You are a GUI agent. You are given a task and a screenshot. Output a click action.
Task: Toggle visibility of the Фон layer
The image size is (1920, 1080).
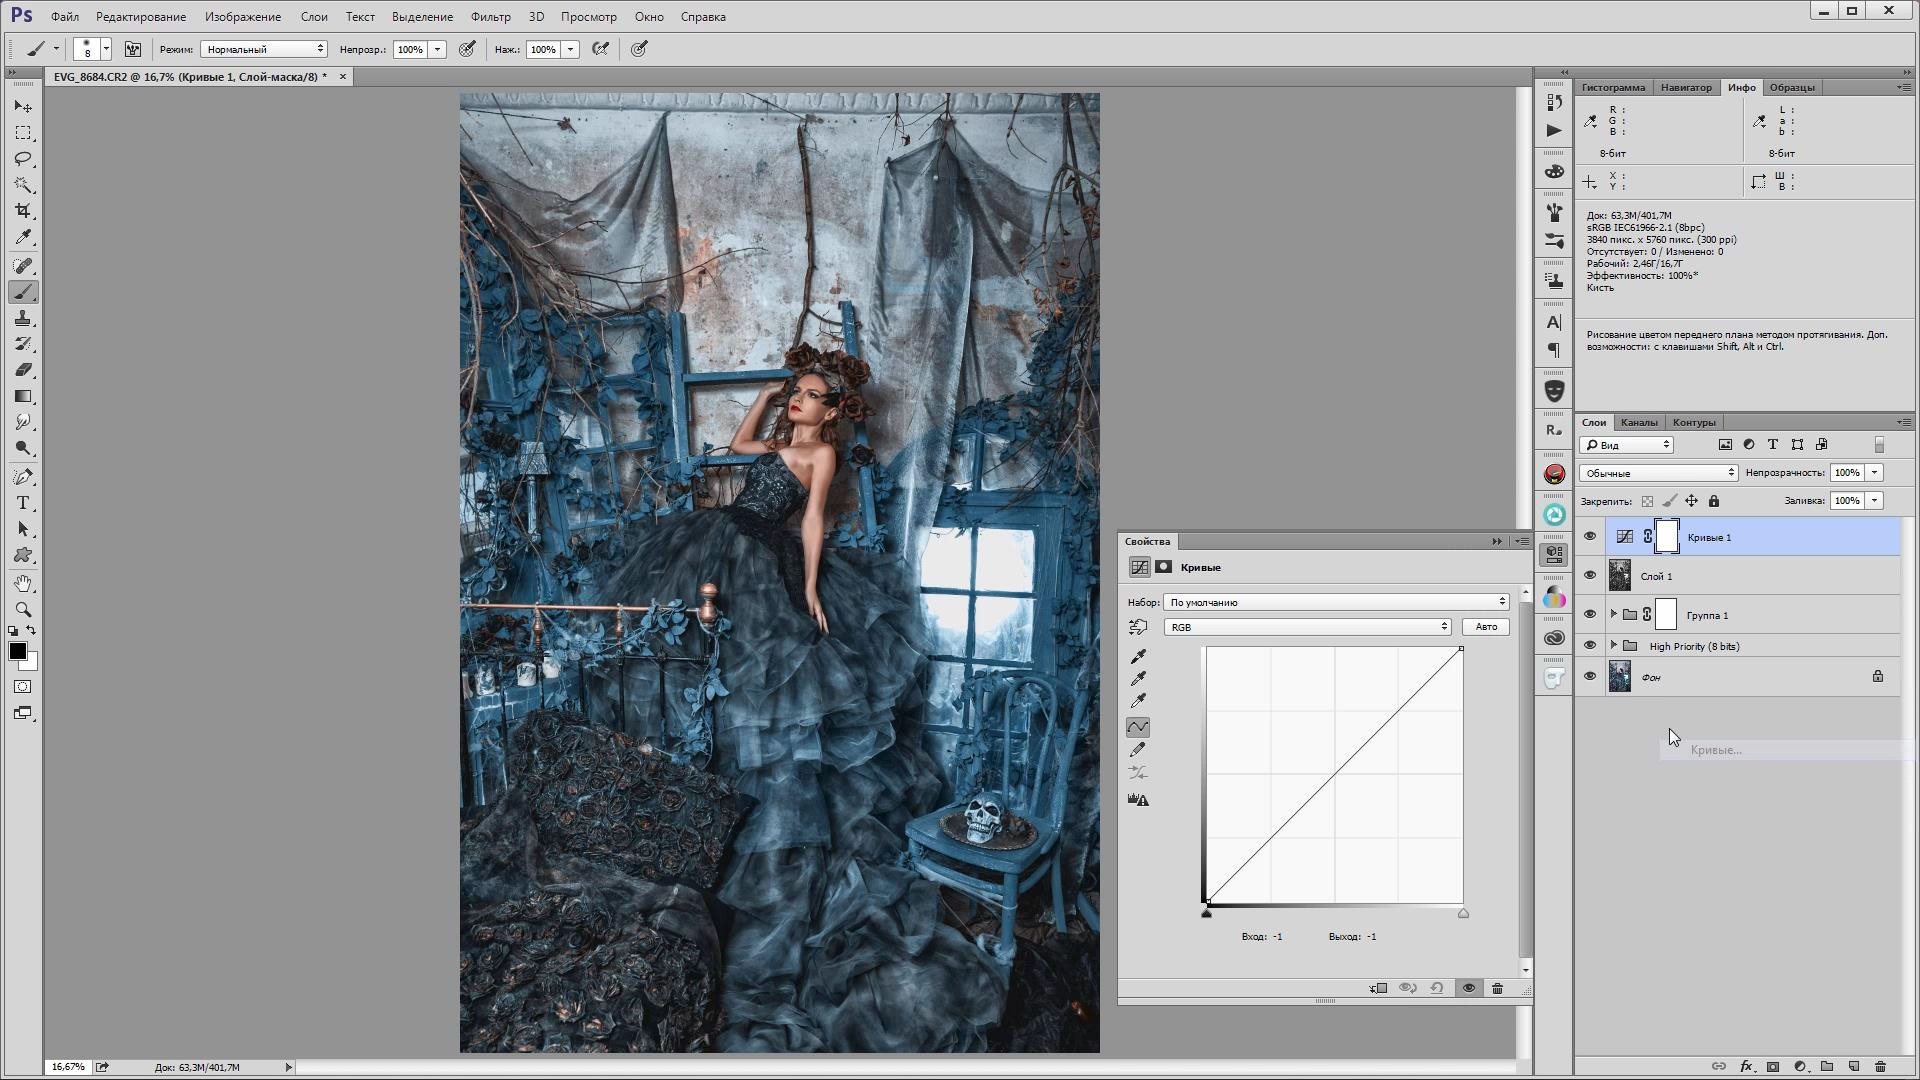click(1590, 677)
